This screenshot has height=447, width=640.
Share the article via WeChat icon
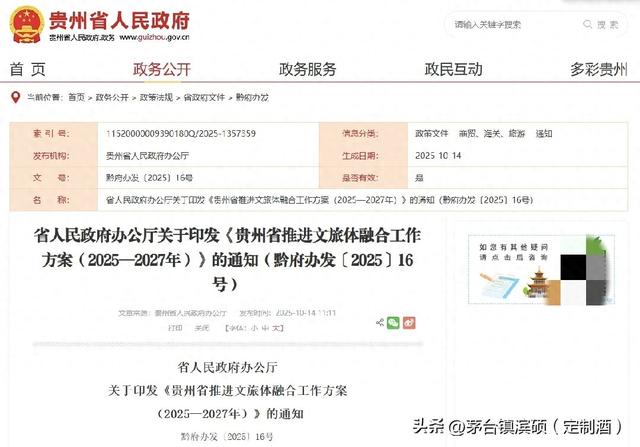tap(393, 323)
